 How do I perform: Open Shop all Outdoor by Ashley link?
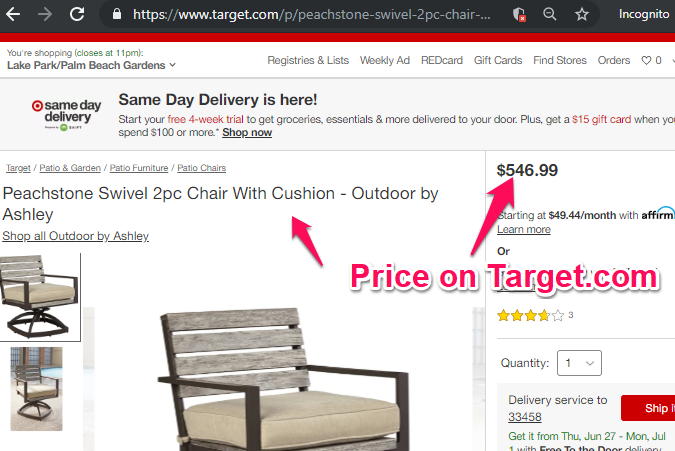coord(75,236)
